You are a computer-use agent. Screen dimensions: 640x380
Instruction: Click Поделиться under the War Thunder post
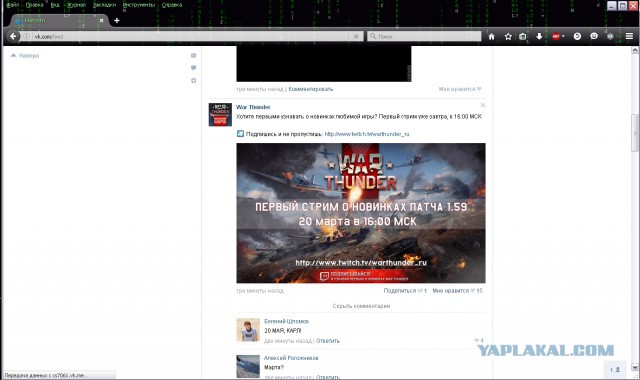(x=405, y=291)
